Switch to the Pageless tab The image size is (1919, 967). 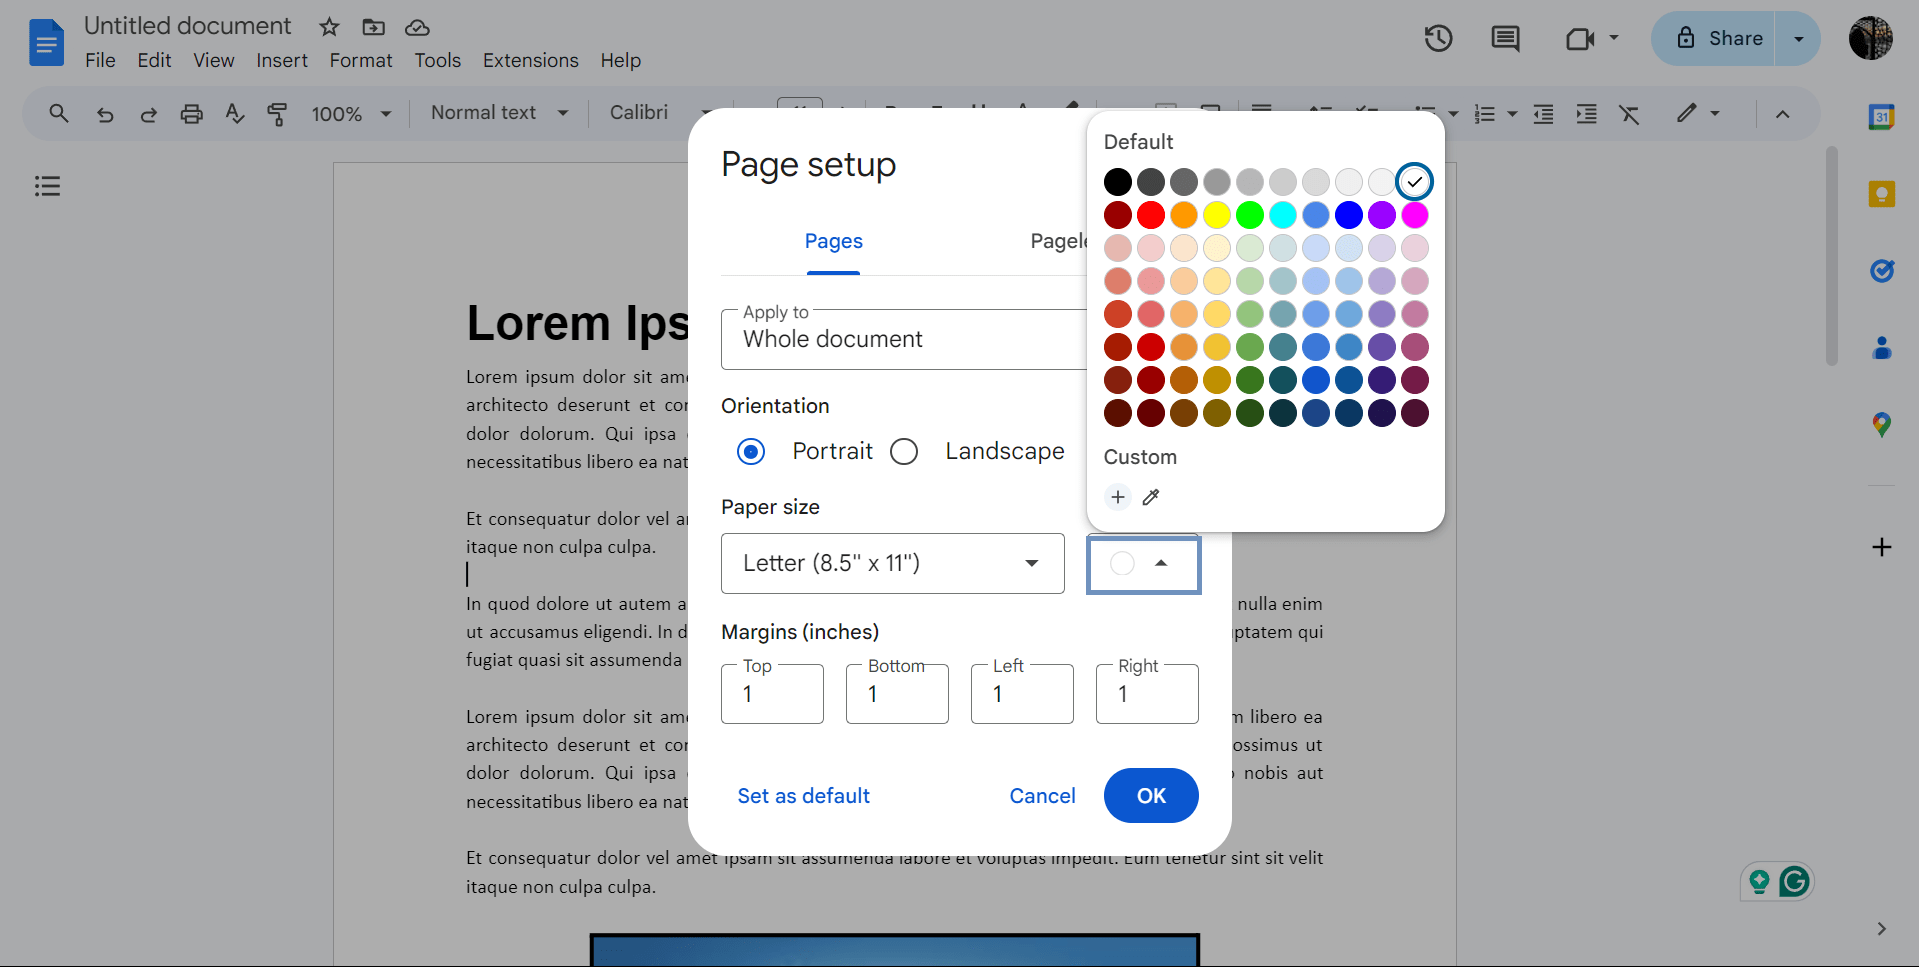pyautogui.click(x=1060, y=241)
